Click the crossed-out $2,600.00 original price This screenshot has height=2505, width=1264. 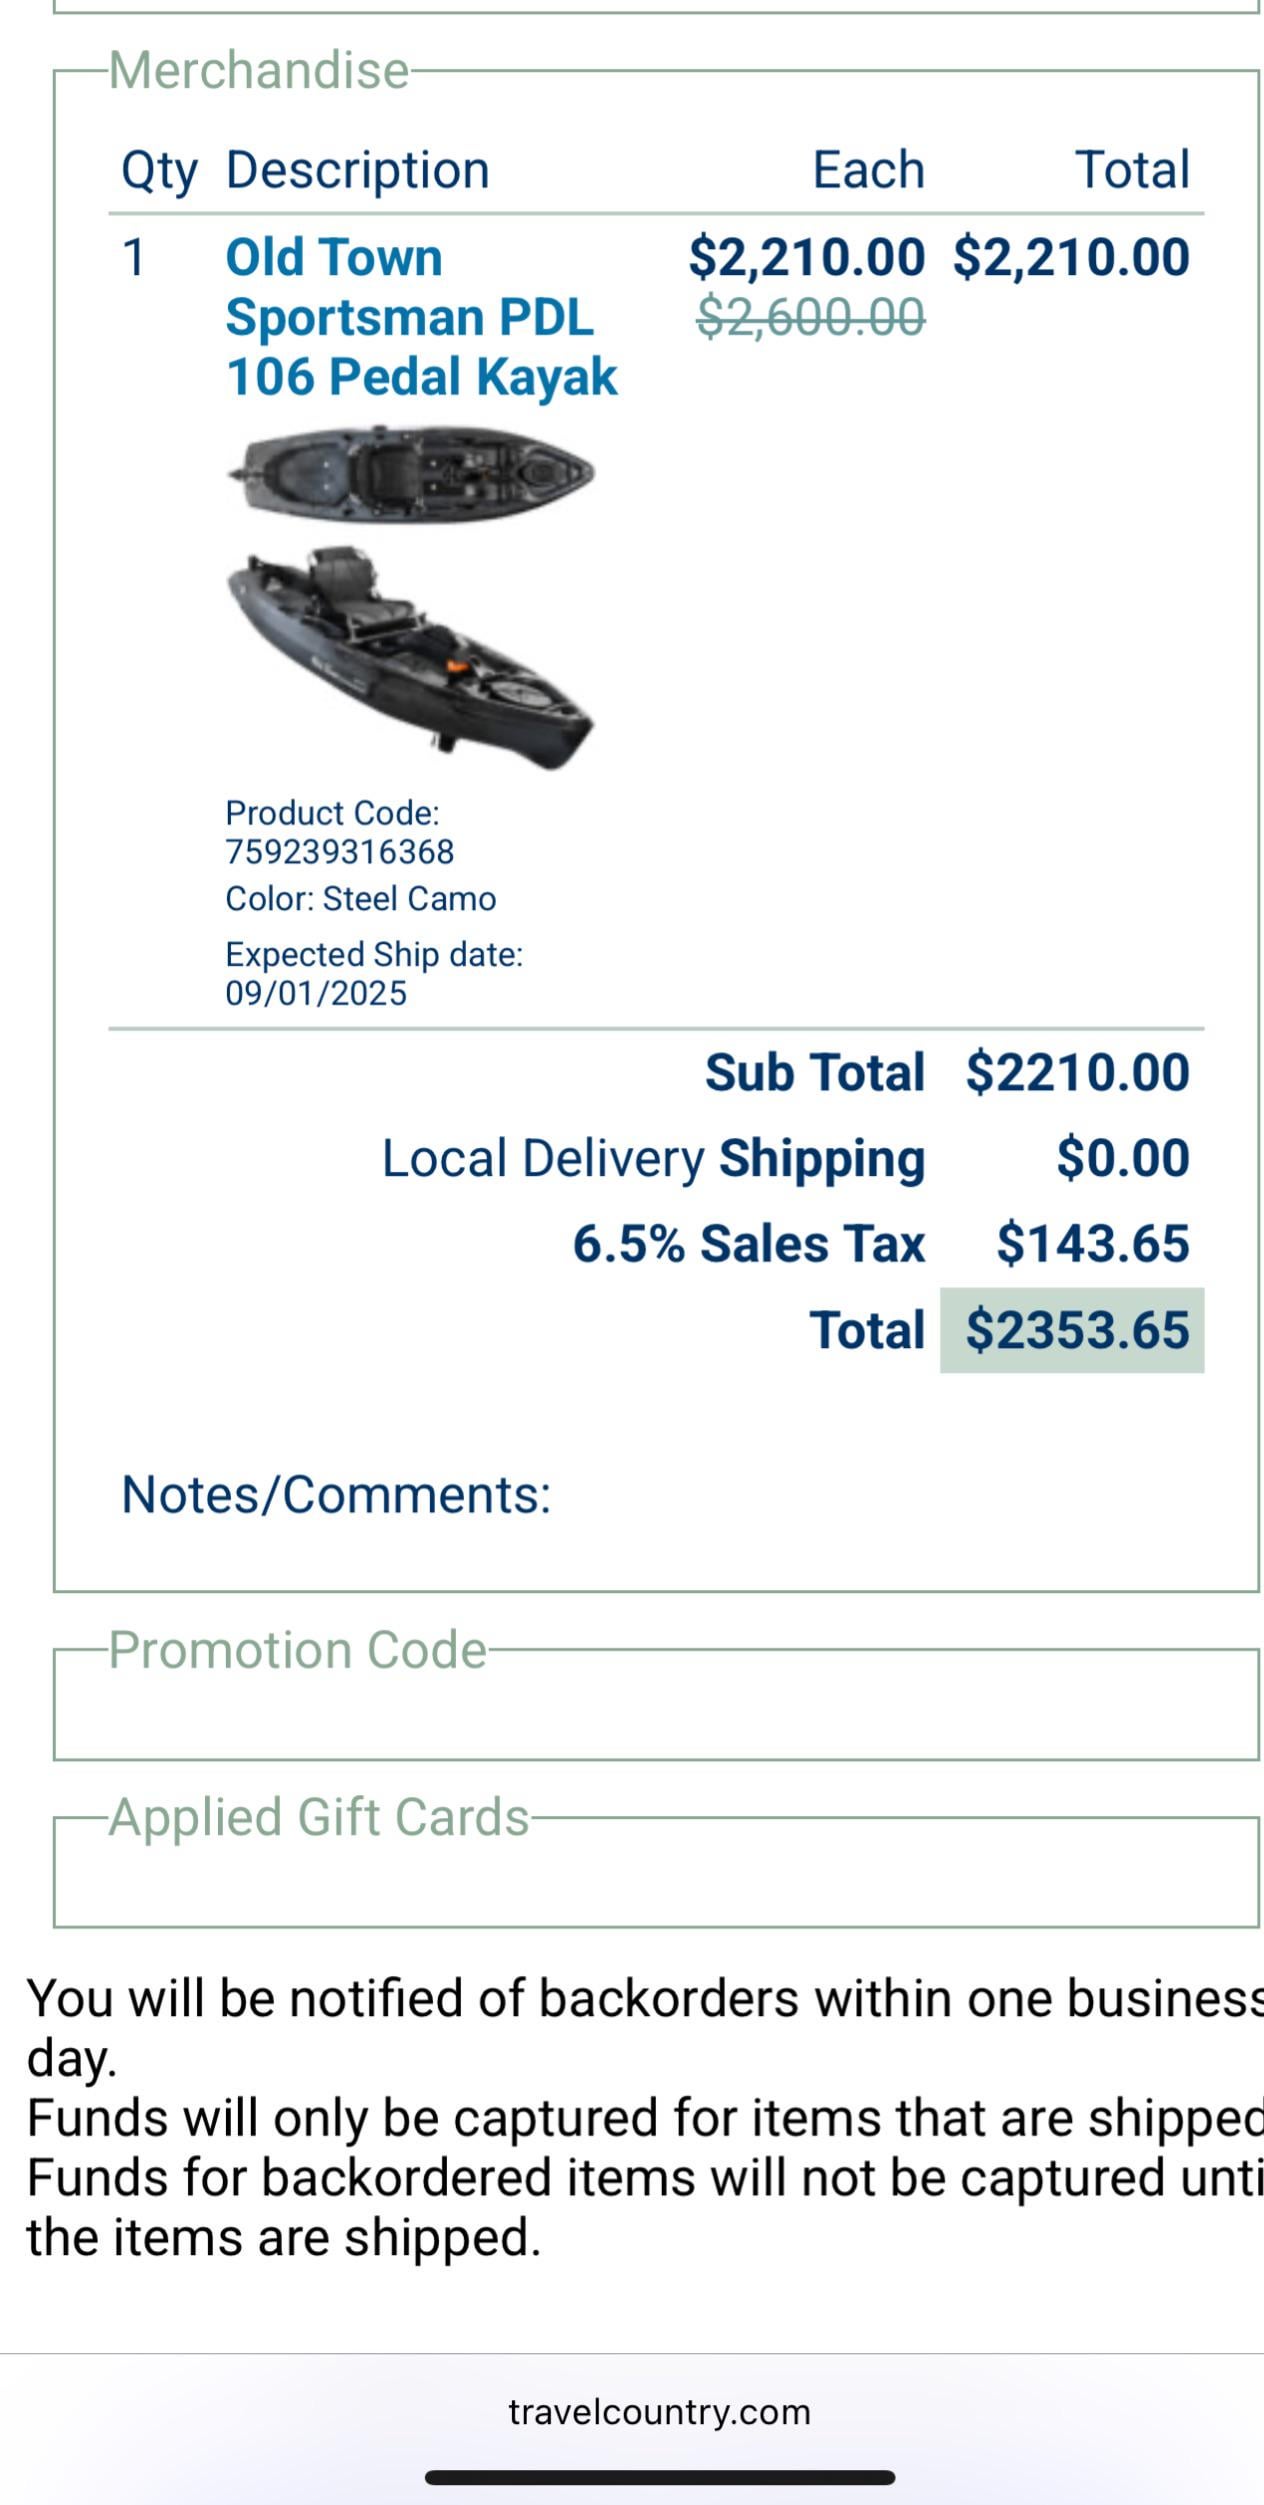(x=810, y=318)
